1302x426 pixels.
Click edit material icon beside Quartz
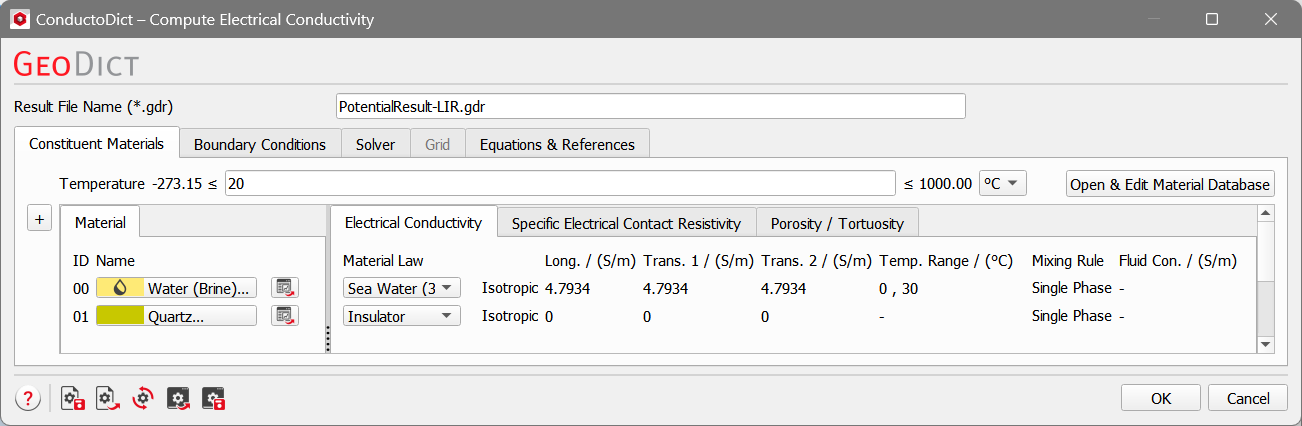click(285, 316)
